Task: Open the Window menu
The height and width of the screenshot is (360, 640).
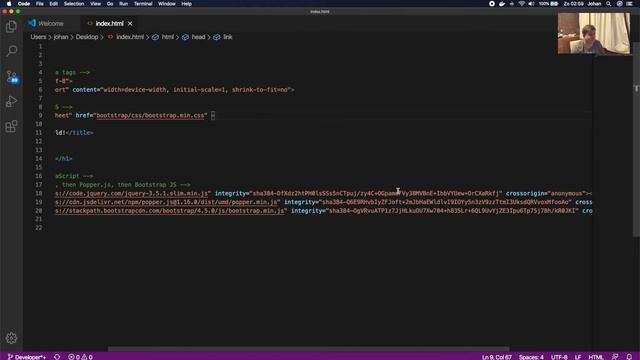Action: tap(167, 4)
